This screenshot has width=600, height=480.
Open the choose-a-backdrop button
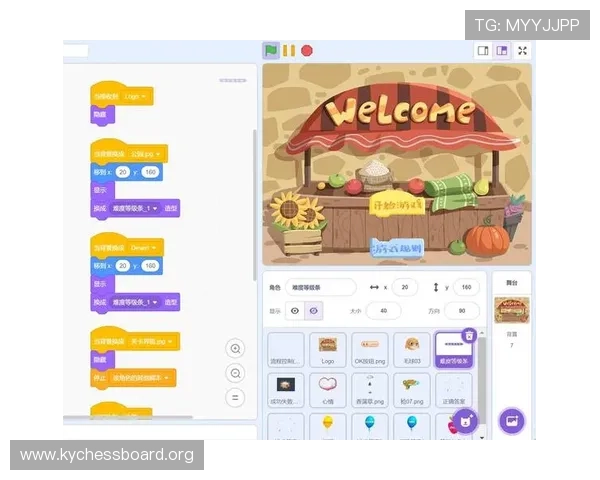(x=512, y=421)
